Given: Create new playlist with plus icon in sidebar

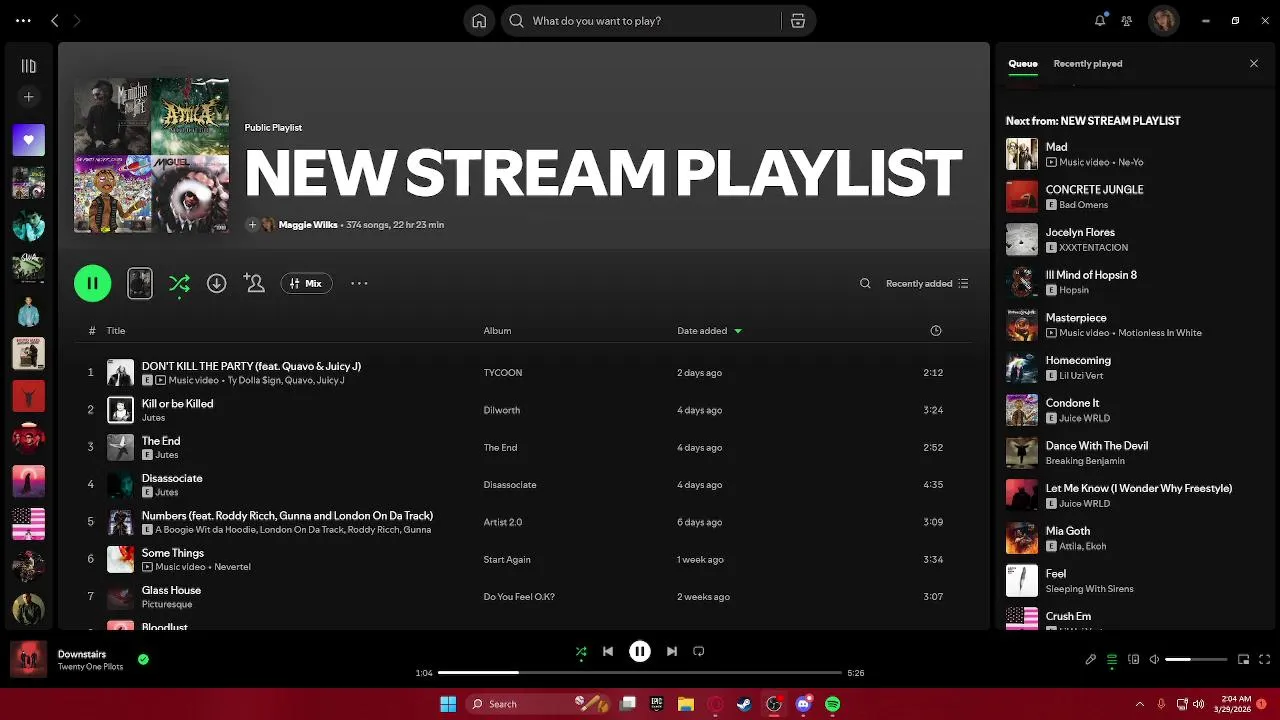Looking at the screenshot, I should (28, 97).
